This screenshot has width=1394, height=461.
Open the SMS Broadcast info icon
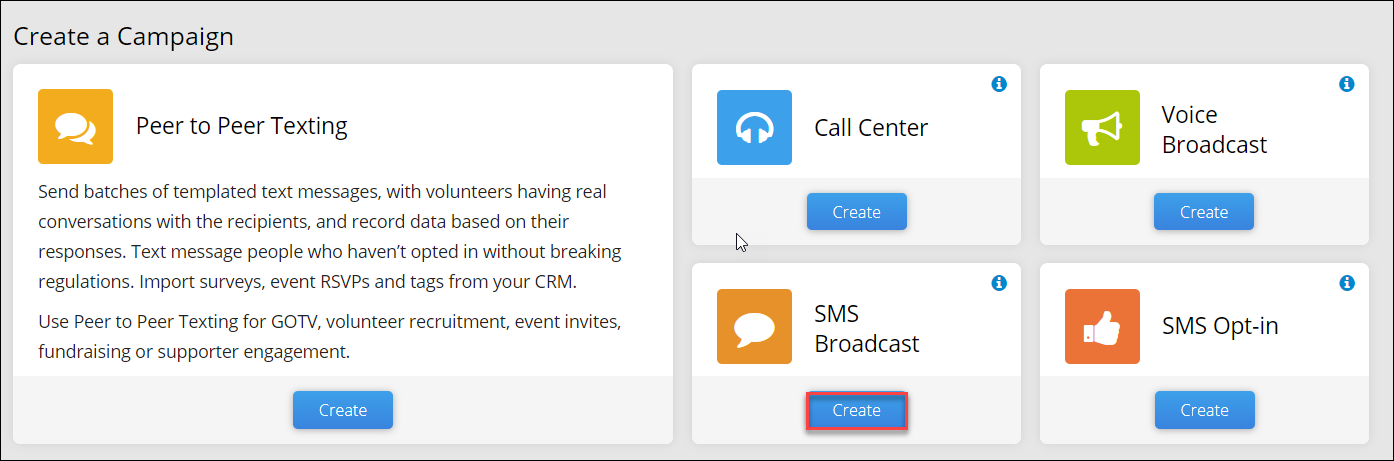pos(998,284)
